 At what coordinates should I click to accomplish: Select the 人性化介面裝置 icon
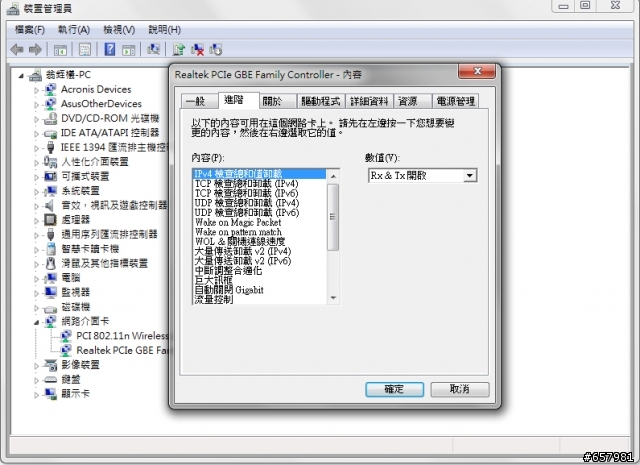tap(50, 162)
